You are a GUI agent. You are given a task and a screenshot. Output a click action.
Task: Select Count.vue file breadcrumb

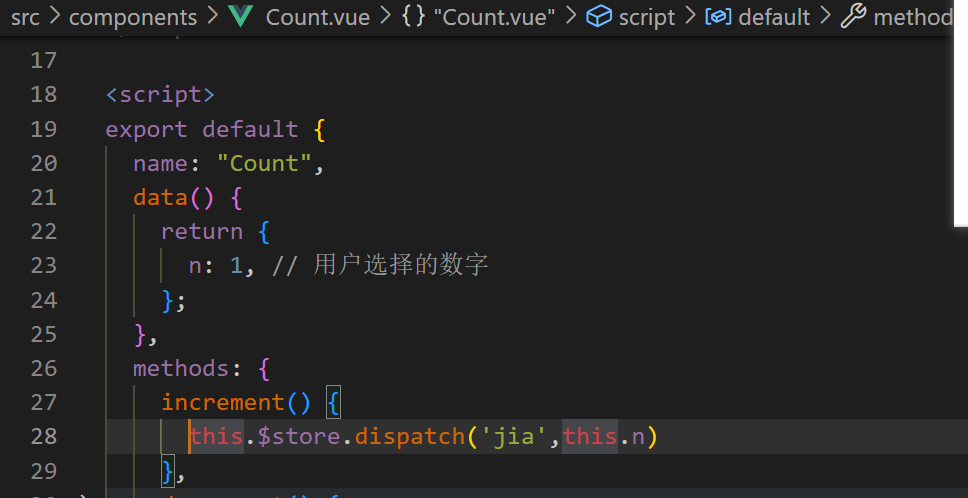coord(317,17)
